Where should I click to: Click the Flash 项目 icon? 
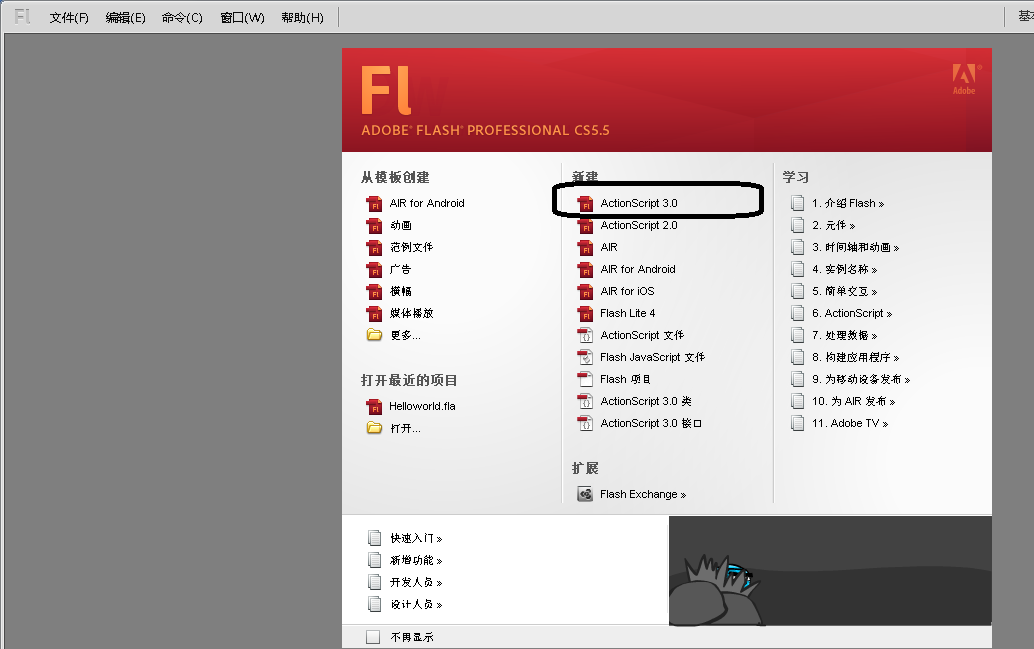click(x=586, y=379)
